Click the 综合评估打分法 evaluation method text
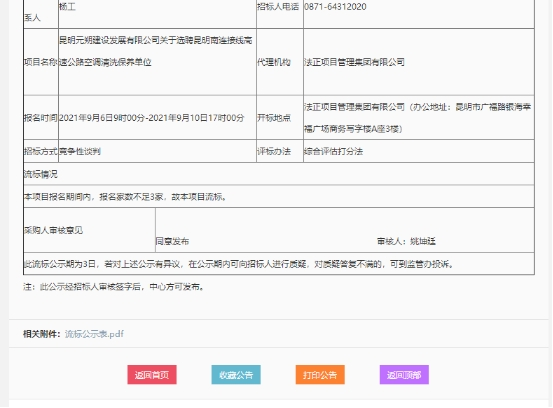Viewport: 553px width, 408px height. click(x=333, y=151)
